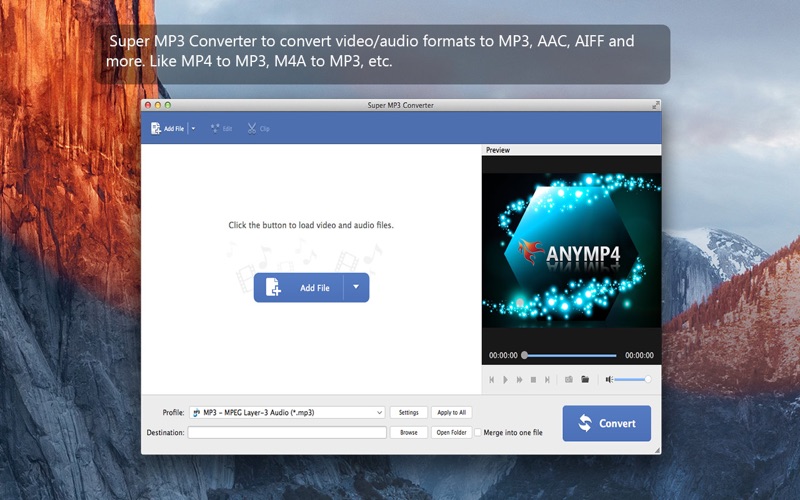Enable Merge into one file checkbox
This screenshot has height=500, width=800.
tap(478, 433)
